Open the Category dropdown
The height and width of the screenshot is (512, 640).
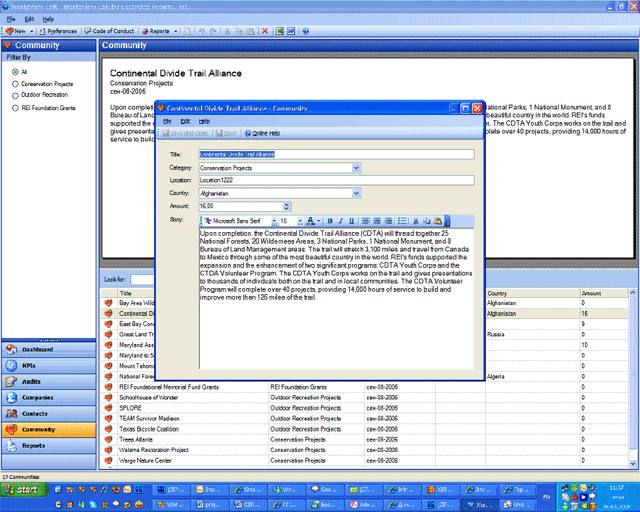356,168
